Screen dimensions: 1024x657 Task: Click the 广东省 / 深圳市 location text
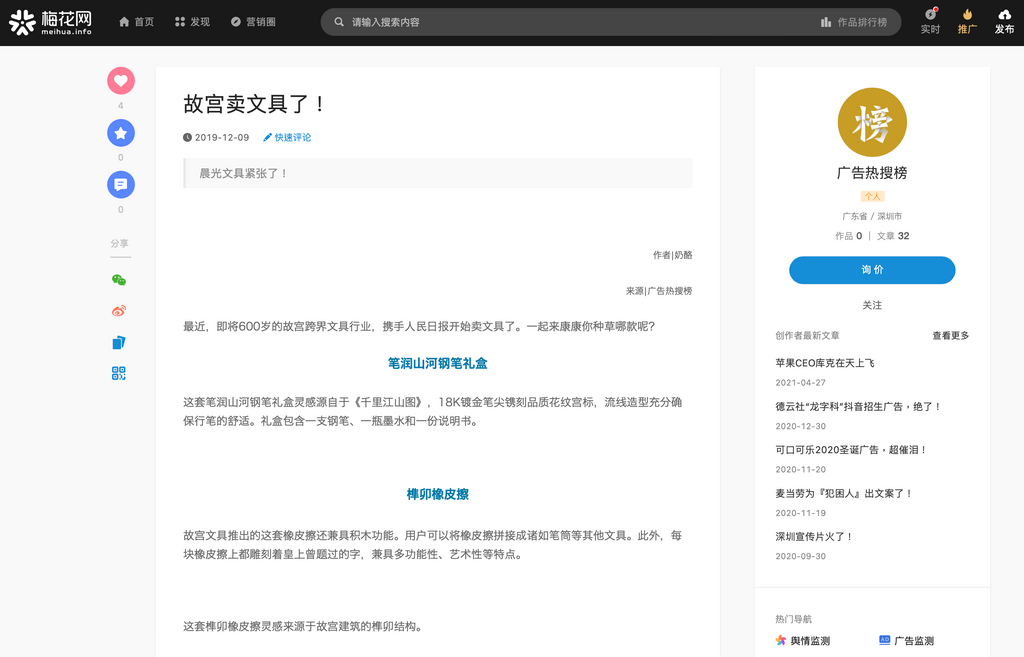tap(872, 216)
